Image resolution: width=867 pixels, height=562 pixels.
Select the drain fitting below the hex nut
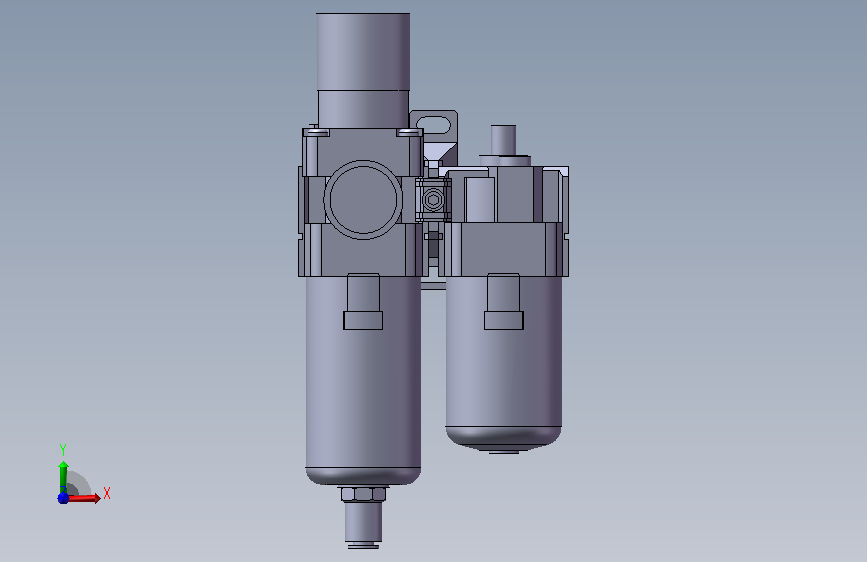363,523
